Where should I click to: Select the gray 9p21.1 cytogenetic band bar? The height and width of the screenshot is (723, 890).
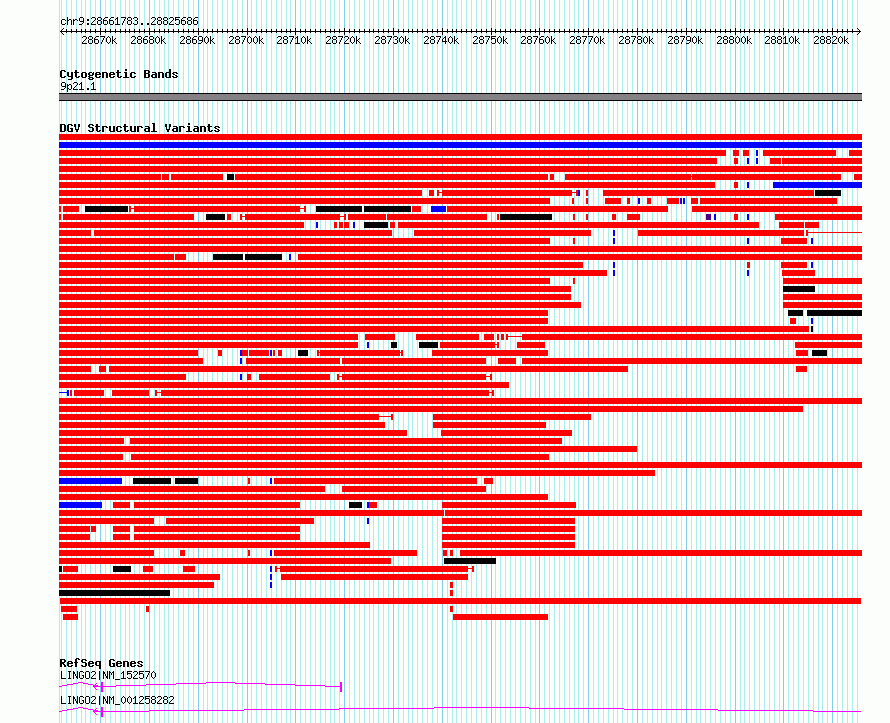(460, 97)
